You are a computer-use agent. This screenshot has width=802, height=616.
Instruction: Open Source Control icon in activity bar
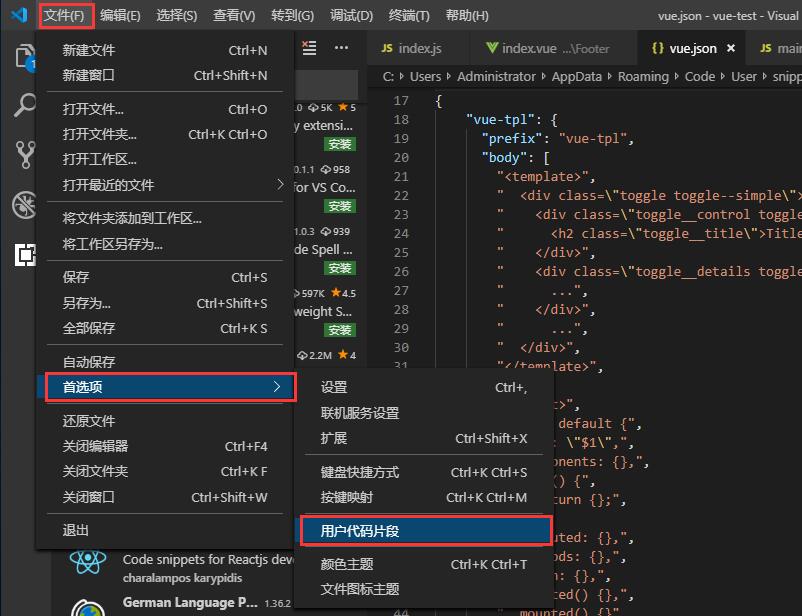coord(25,155)
